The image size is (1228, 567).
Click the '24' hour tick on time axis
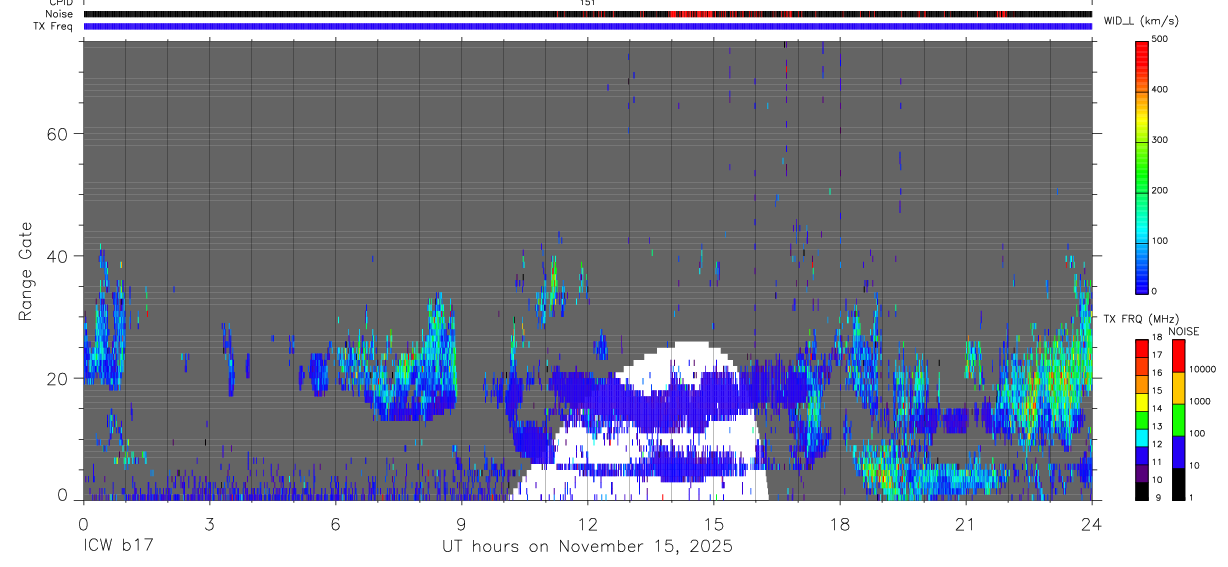point(1092,525)
